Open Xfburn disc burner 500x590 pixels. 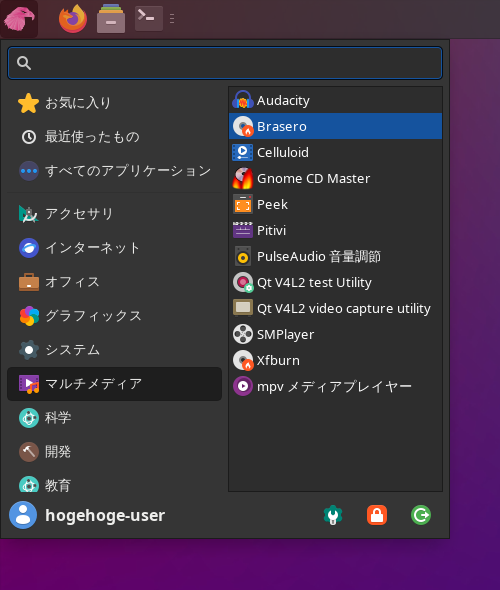click(x=335, y=360)
